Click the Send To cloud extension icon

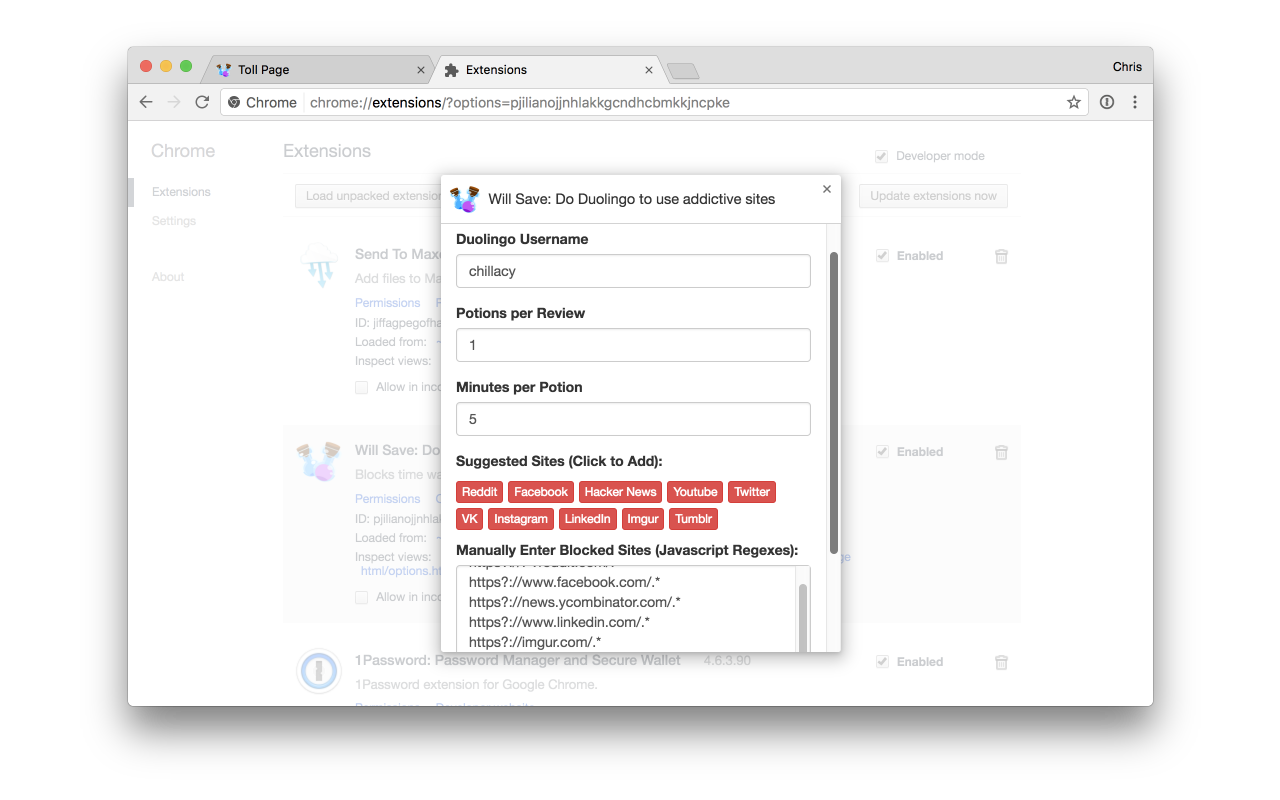pos(319,264)
